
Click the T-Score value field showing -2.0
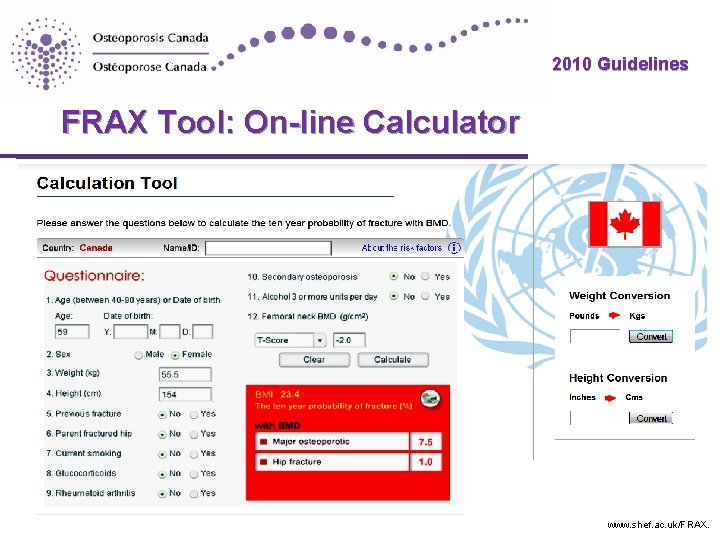tap(349, 340)
